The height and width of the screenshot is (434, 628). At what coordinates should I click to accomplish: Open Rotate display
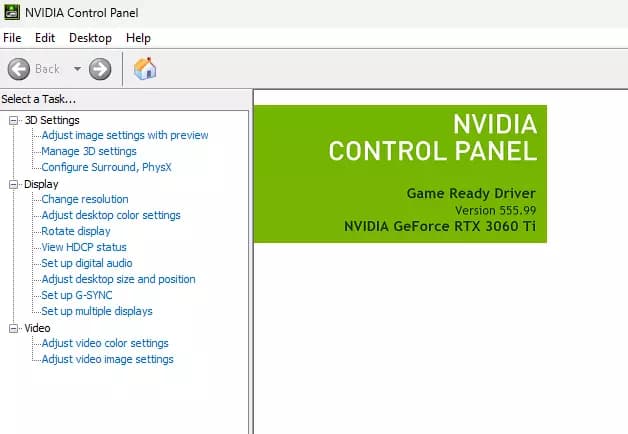click(76, 231)
